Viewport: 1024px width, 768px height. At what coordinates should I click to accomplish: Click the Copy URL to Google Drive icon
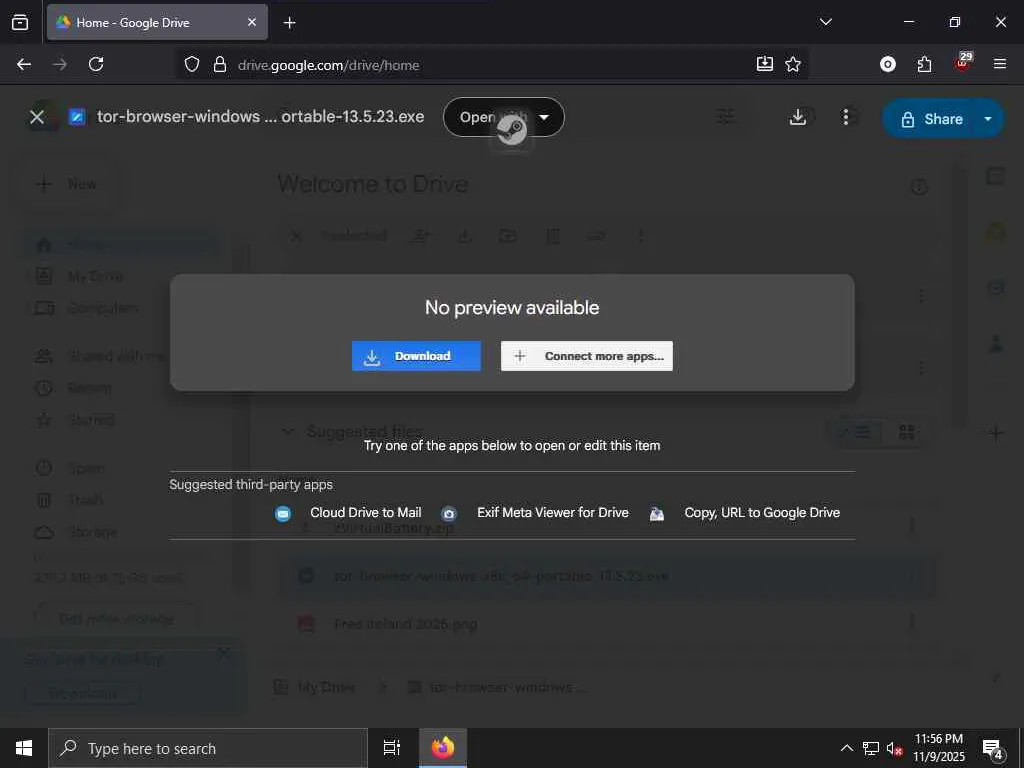tap(657, 514)
